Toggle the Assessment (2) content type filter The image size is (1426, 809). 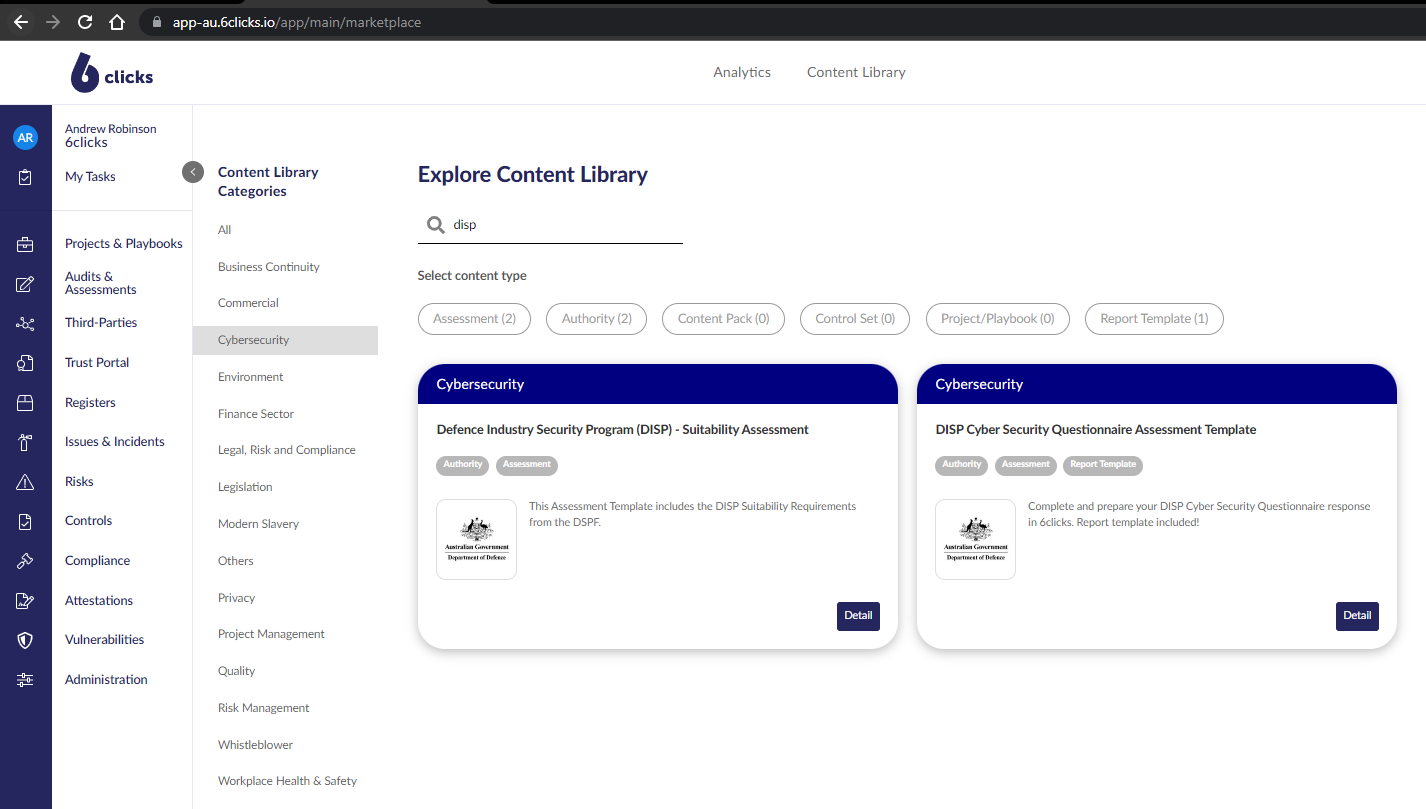pos(474,319)
